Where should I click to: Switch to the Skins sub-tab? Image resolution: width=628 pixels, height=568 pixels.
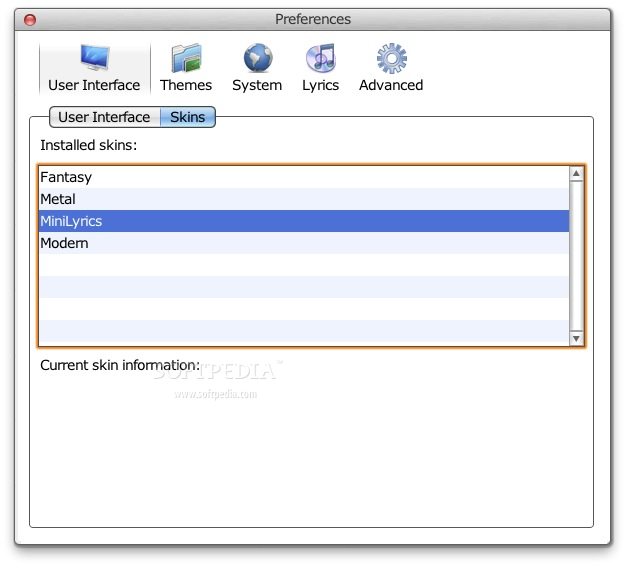188,117
